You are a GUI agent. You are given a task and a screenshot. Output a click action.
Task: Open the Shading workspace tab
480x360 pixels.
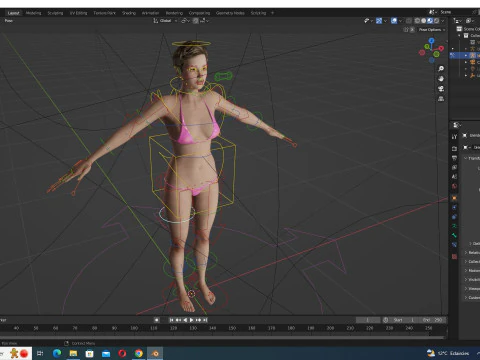pos(129,13)
